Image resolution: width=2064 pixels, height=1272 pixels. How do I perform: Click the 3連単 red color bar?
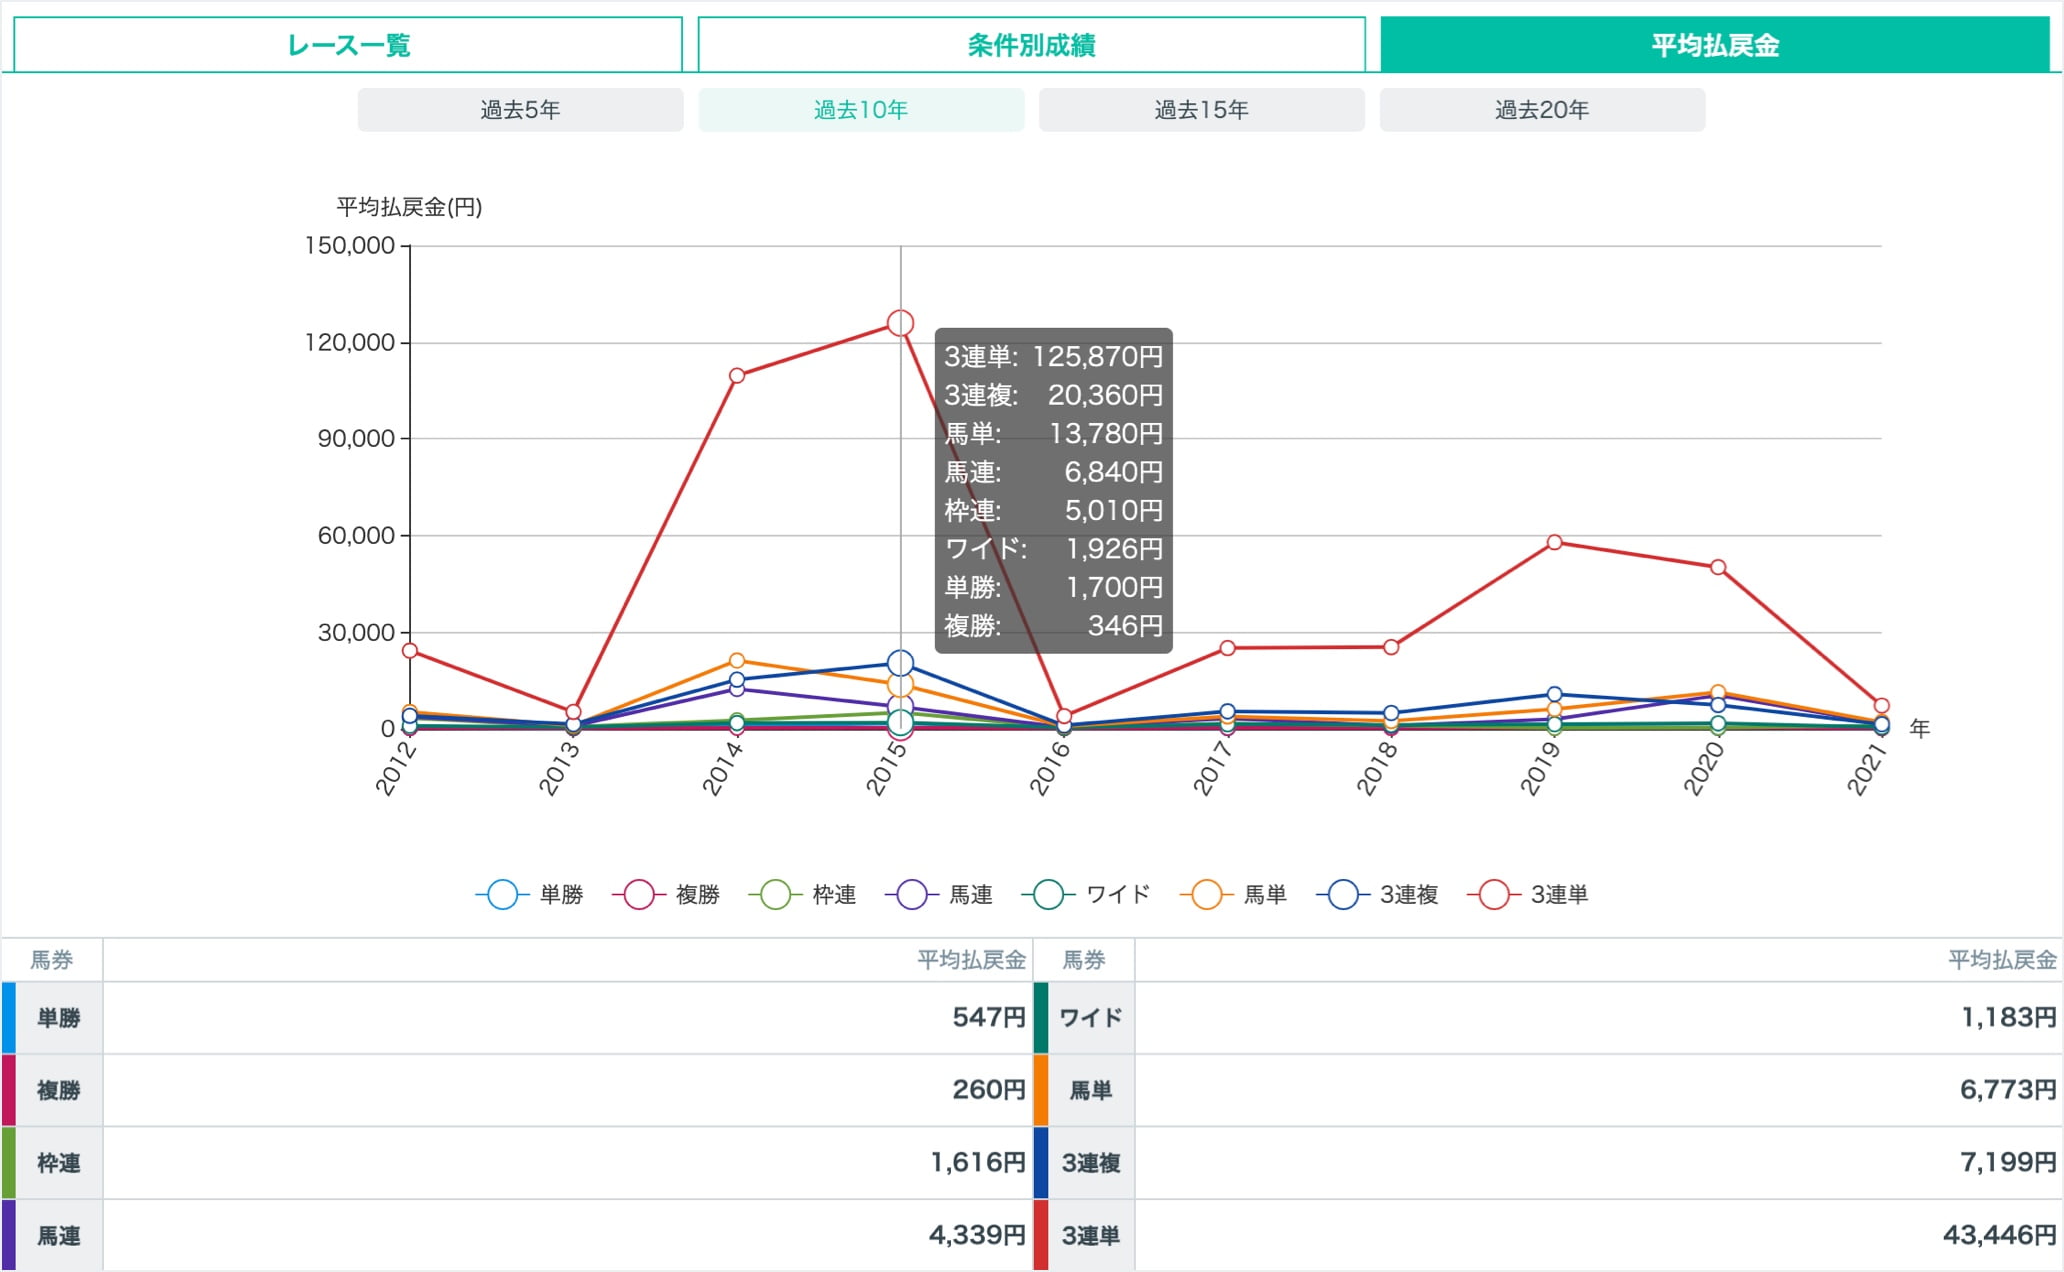click(1040, 1235)
